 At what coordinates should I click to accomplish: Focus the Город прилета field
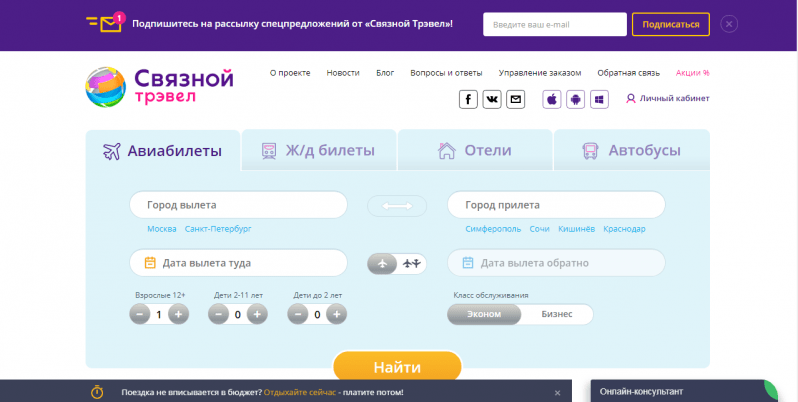(x=556, y=205)
